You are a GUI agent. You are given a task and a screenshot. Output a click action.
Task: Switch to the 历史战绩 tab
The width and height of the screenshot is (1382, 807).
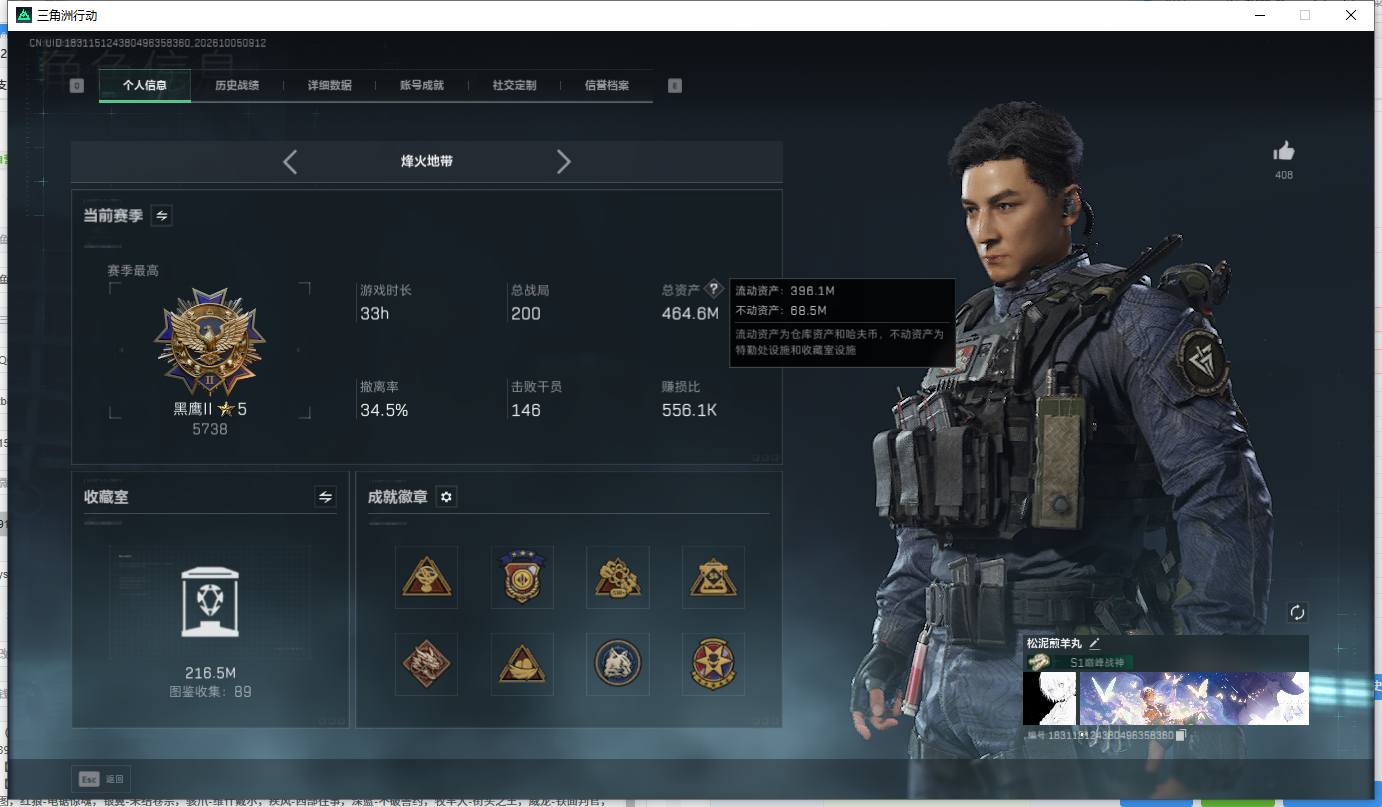click(x=237, y=85)
